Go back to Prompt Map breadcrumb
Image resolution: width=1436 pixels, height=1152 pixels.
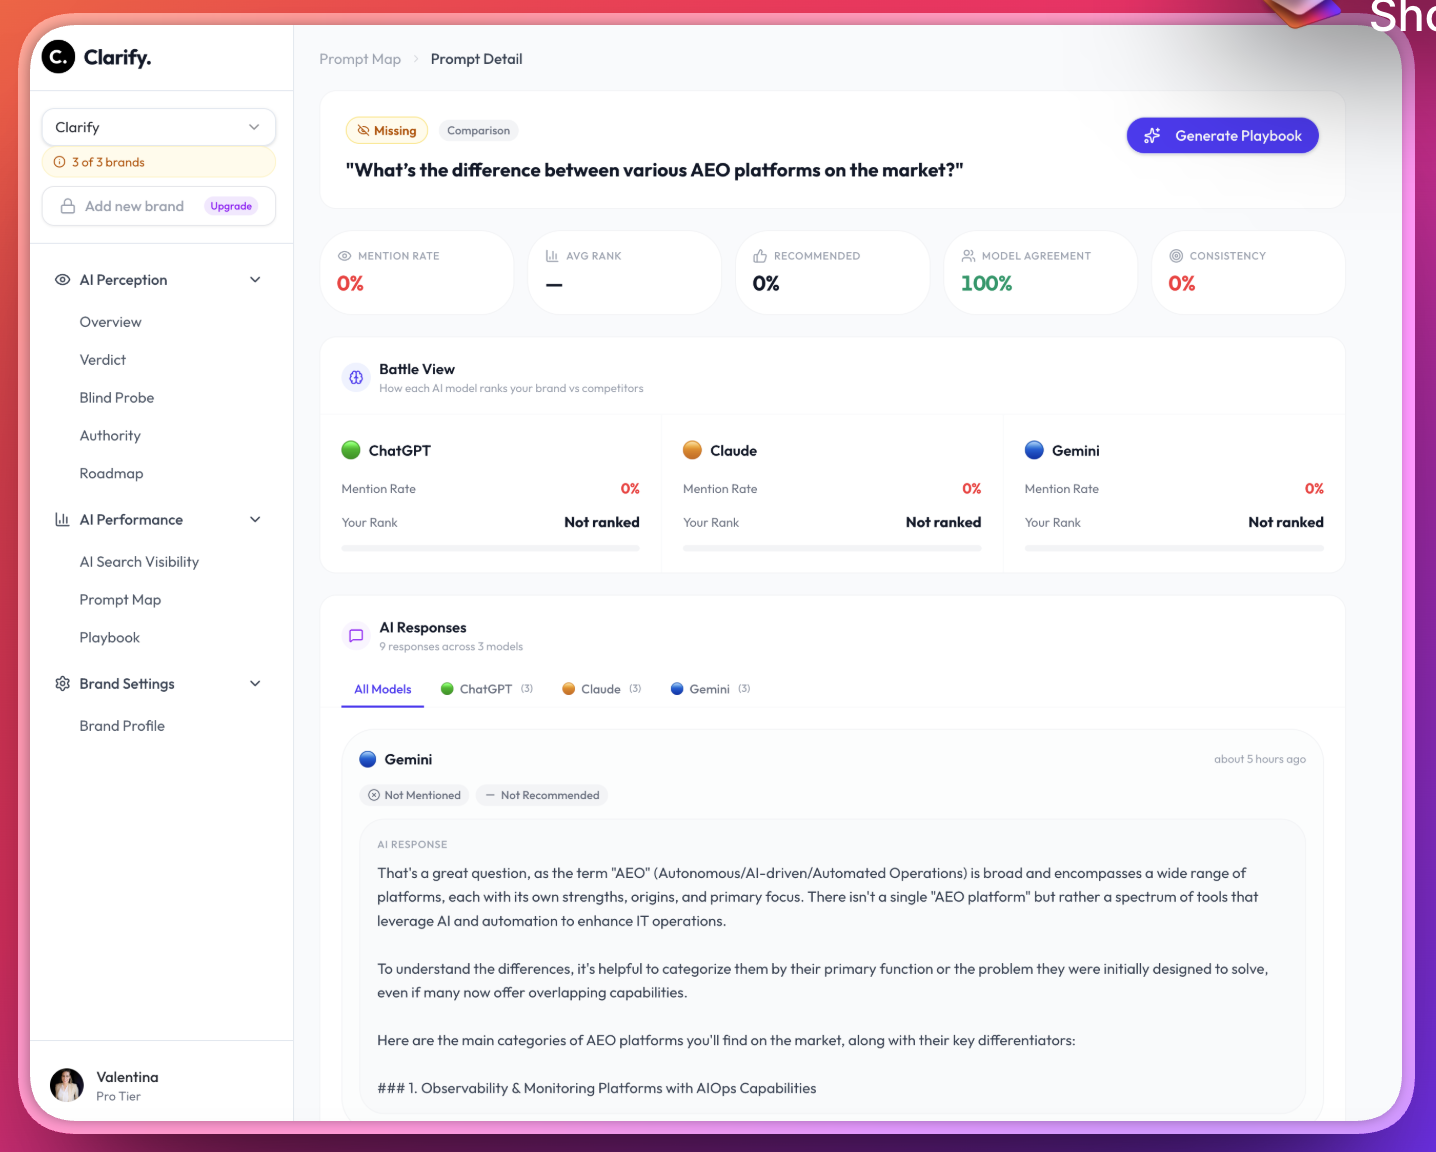tap(360, 59)
